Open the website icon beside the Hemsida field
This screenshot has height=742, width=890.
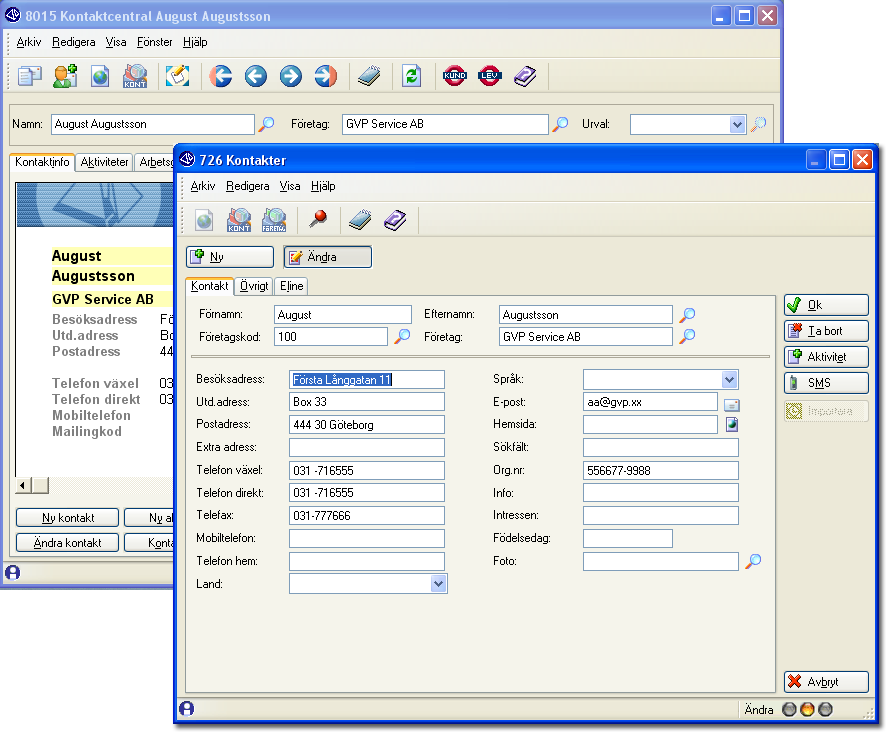732,424
